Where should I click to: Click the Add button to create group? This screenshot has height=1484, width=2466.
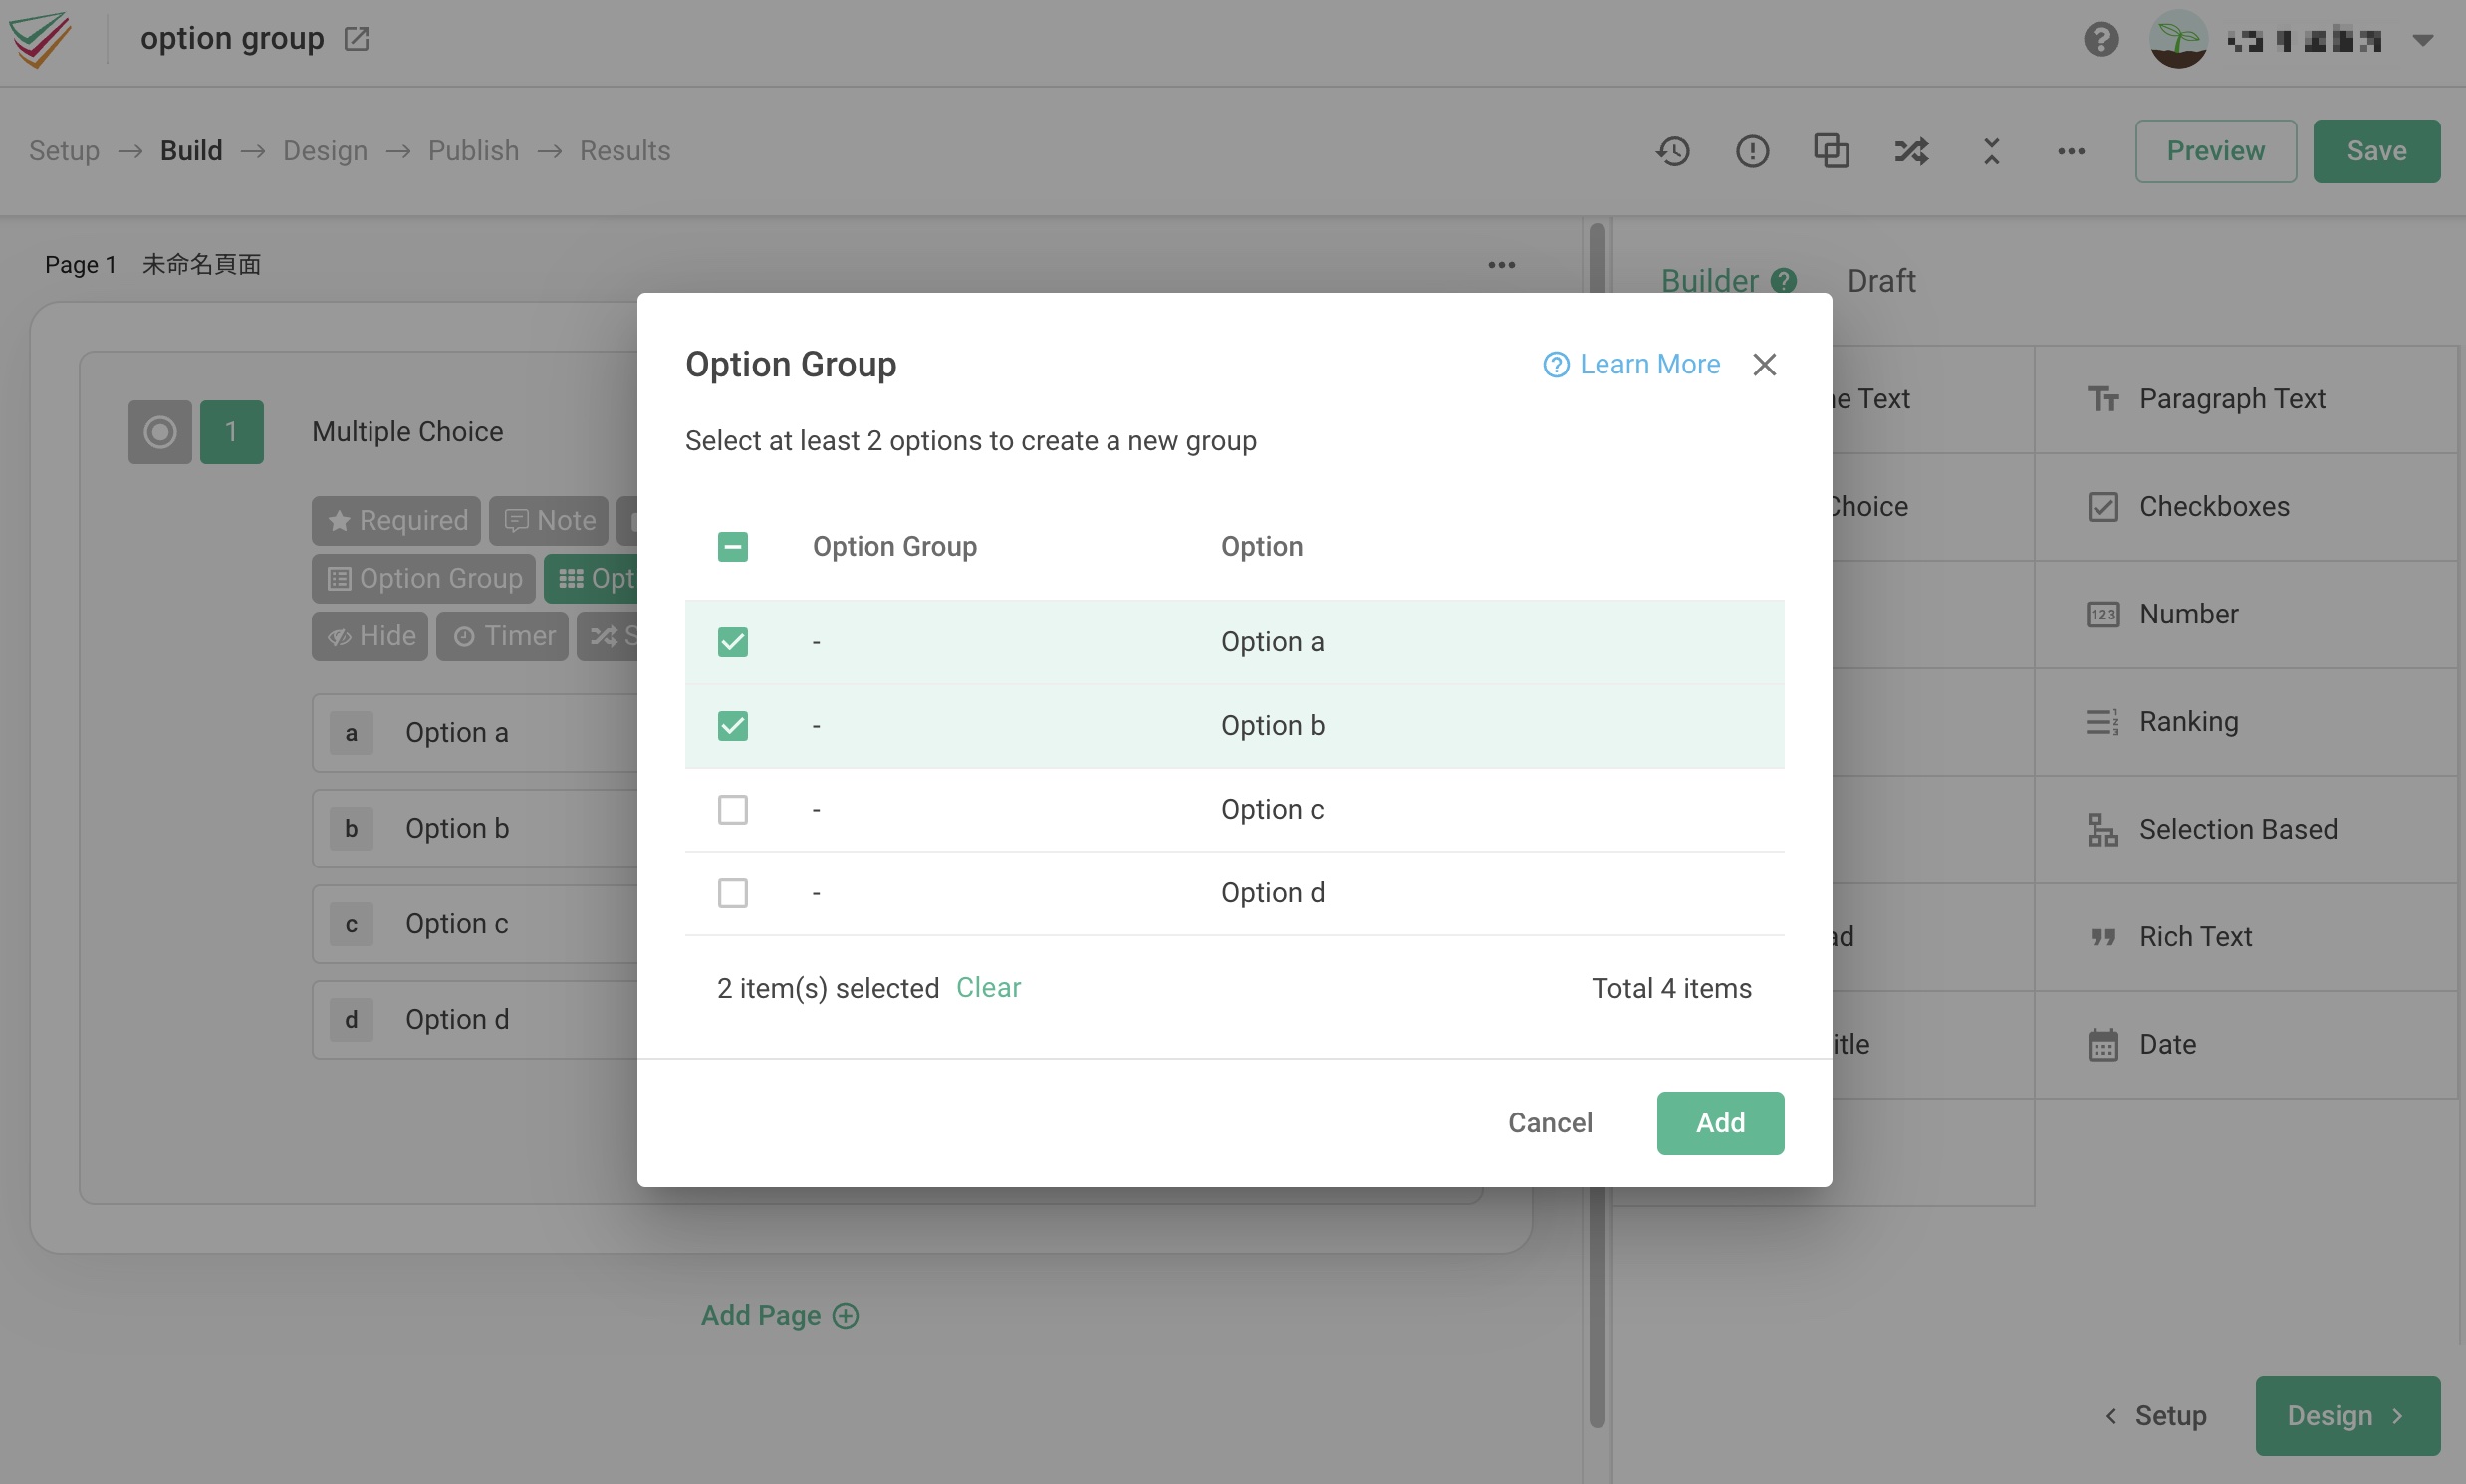click(x=1719, y=1122)
